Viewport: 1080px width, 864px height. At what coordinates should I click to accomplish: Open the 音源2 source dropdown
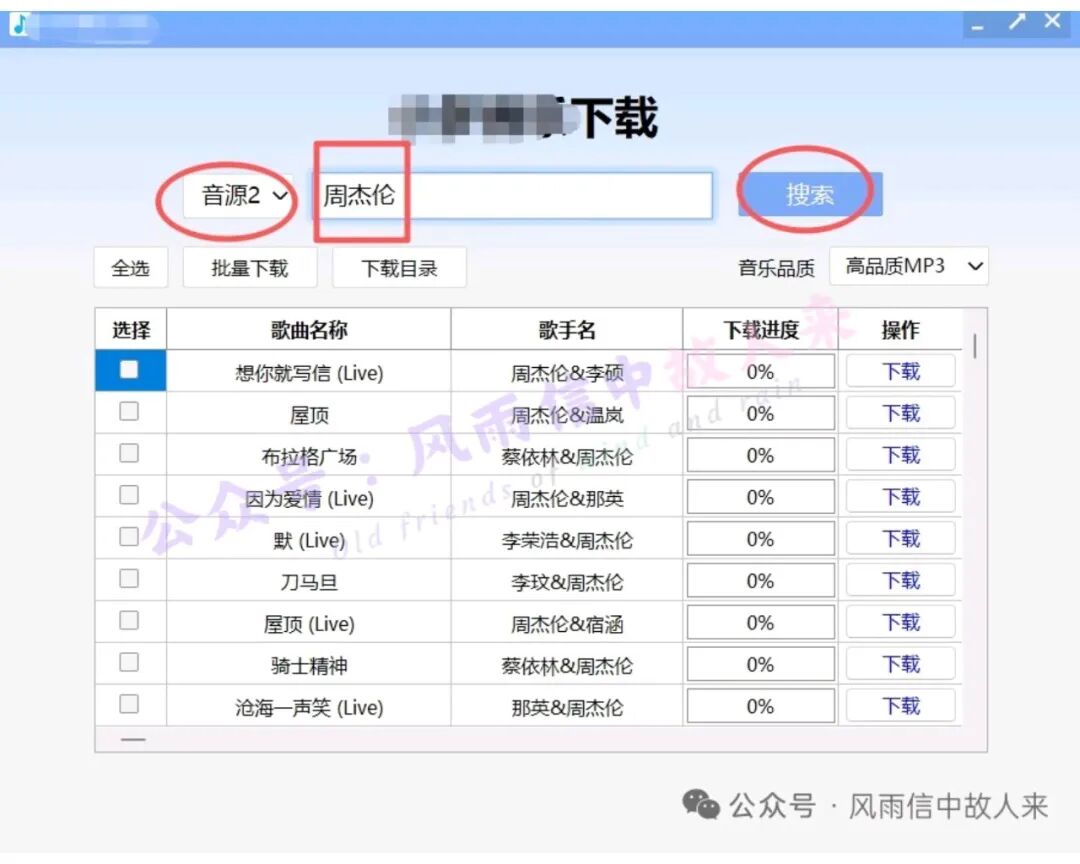coord(238,196)
